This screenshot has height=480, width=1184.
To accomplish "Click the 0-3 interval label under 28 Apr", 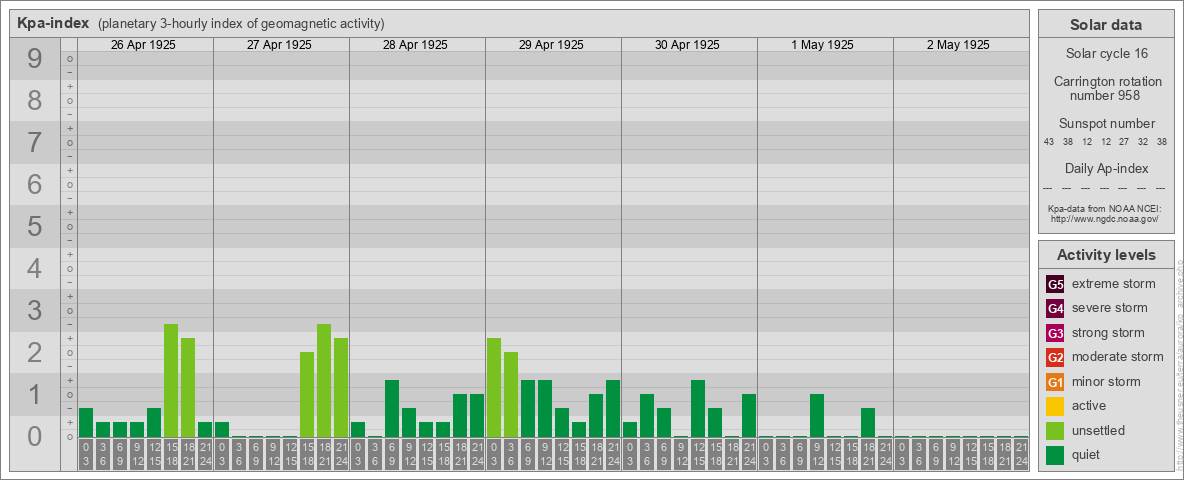I will tap(358, 454).
